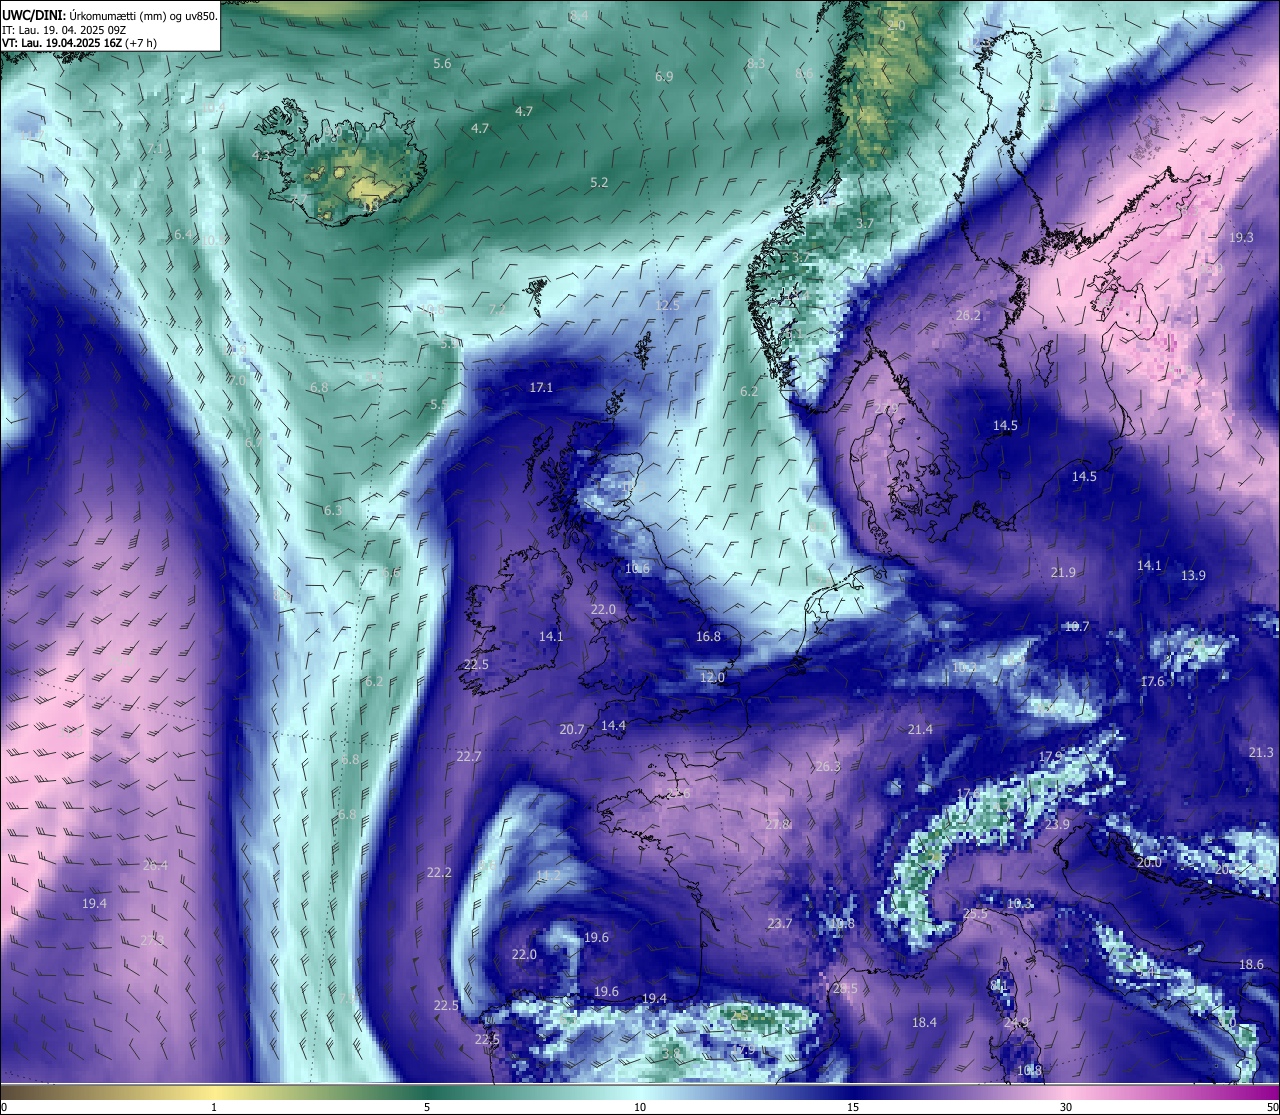Click the 10.7 value over central Europe
The height and width of the screenshot is (1115, 1280).
pos(1077,626)
